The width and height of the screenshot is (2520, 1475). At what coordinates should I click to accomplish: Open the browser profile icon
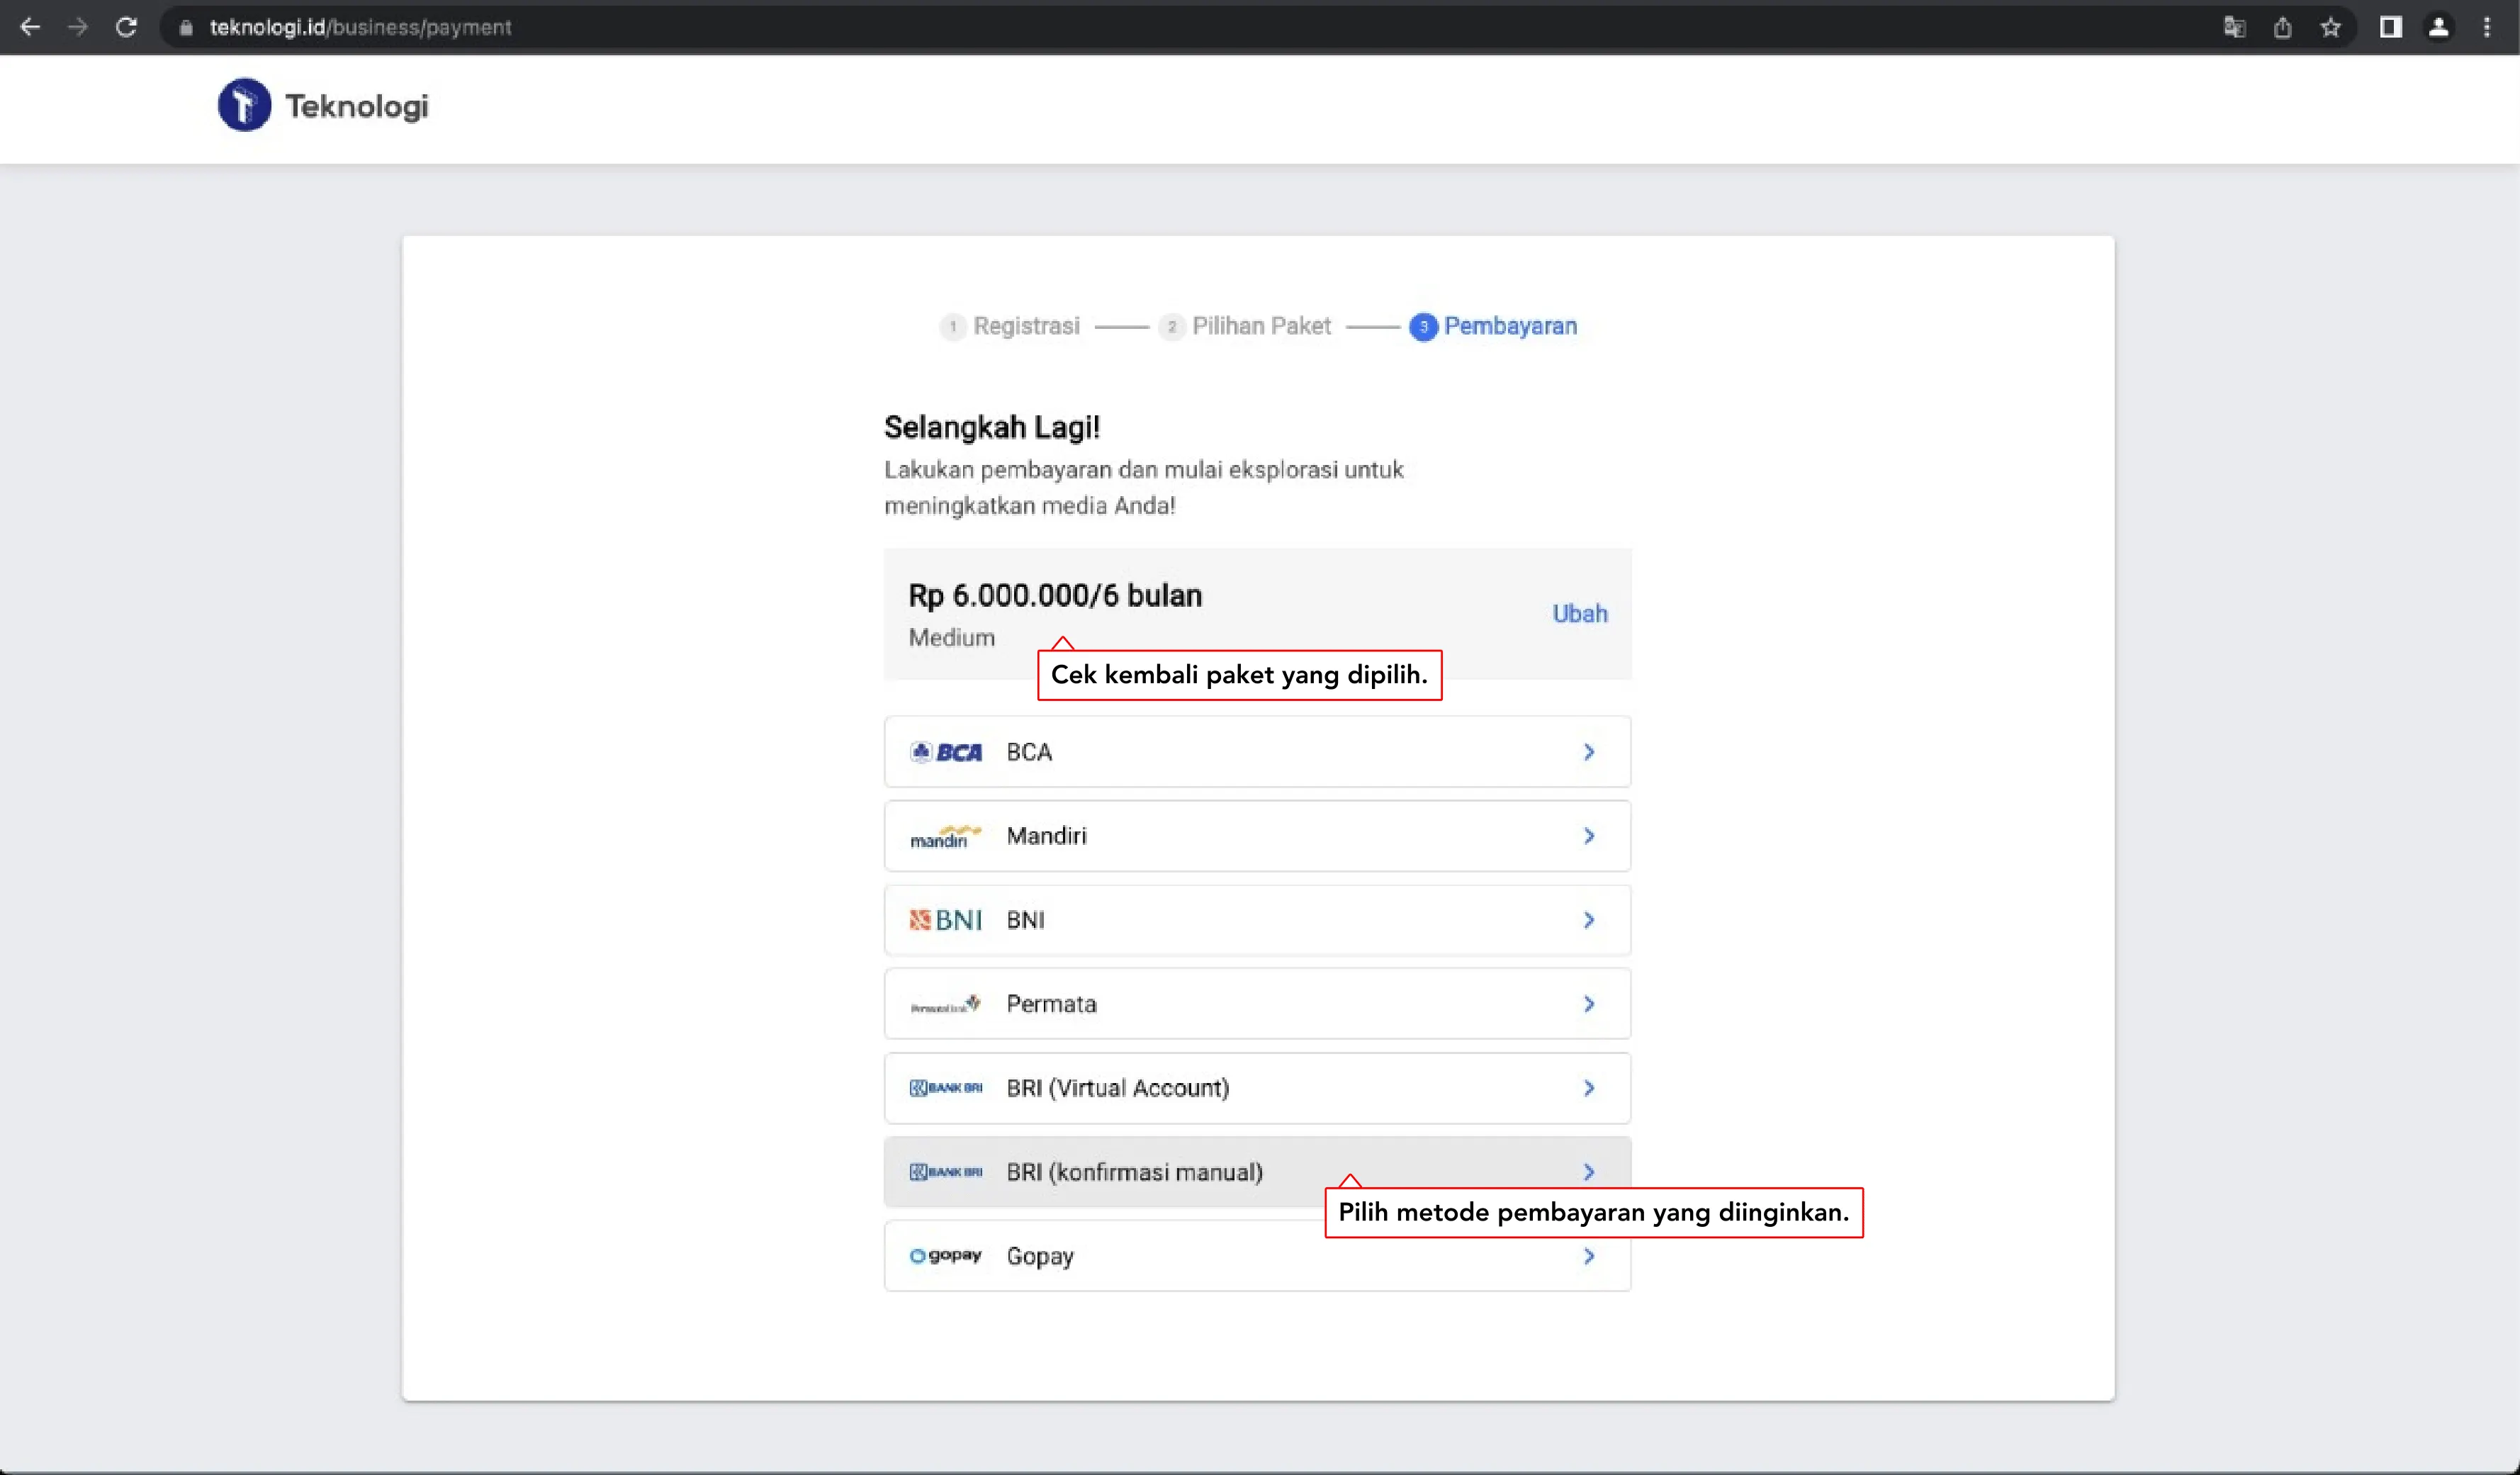(x=2439, y=27)
